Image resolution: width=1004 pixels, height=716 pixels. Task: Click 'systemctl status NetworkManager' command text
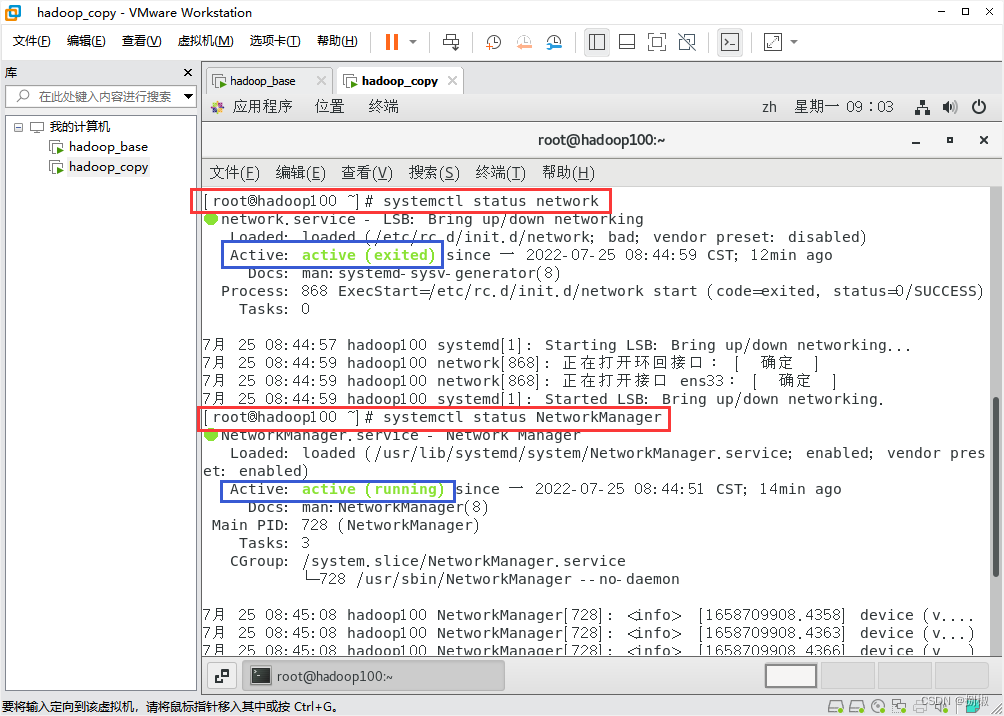pyautogui.click(x=522, y=418)
